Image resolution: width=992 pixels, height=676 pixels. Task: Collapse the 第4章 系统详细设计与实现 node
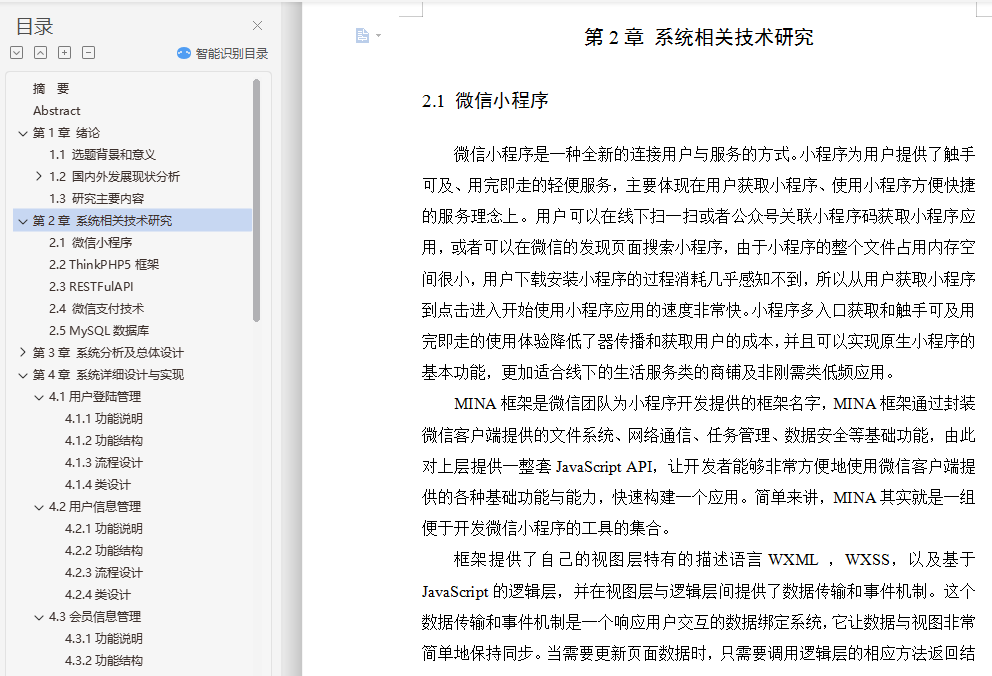(23, 374)
